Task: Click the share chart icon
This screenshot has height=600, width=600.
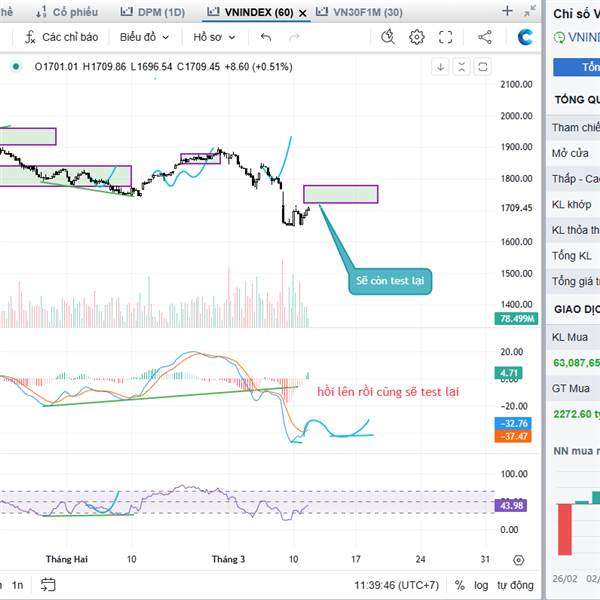Action: (485, 37)
